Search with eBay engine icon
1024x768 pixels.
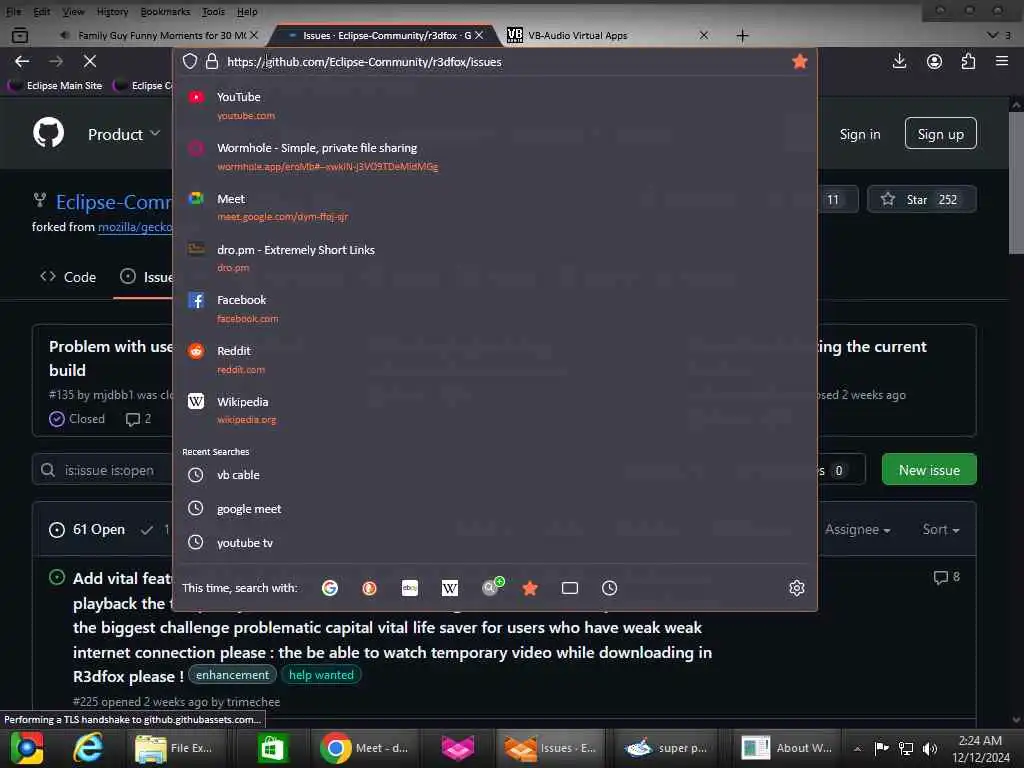click(x=409, y=588)
